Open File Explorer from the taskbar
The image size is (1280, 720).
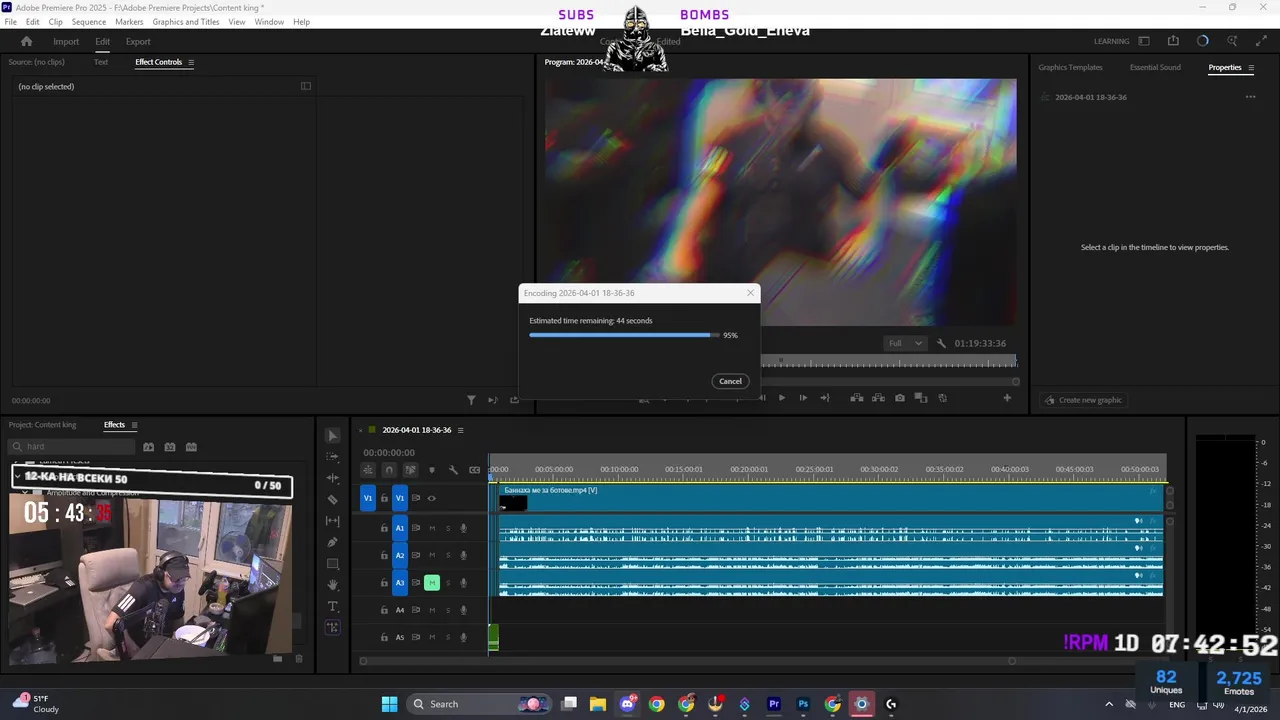coord(598,704)
